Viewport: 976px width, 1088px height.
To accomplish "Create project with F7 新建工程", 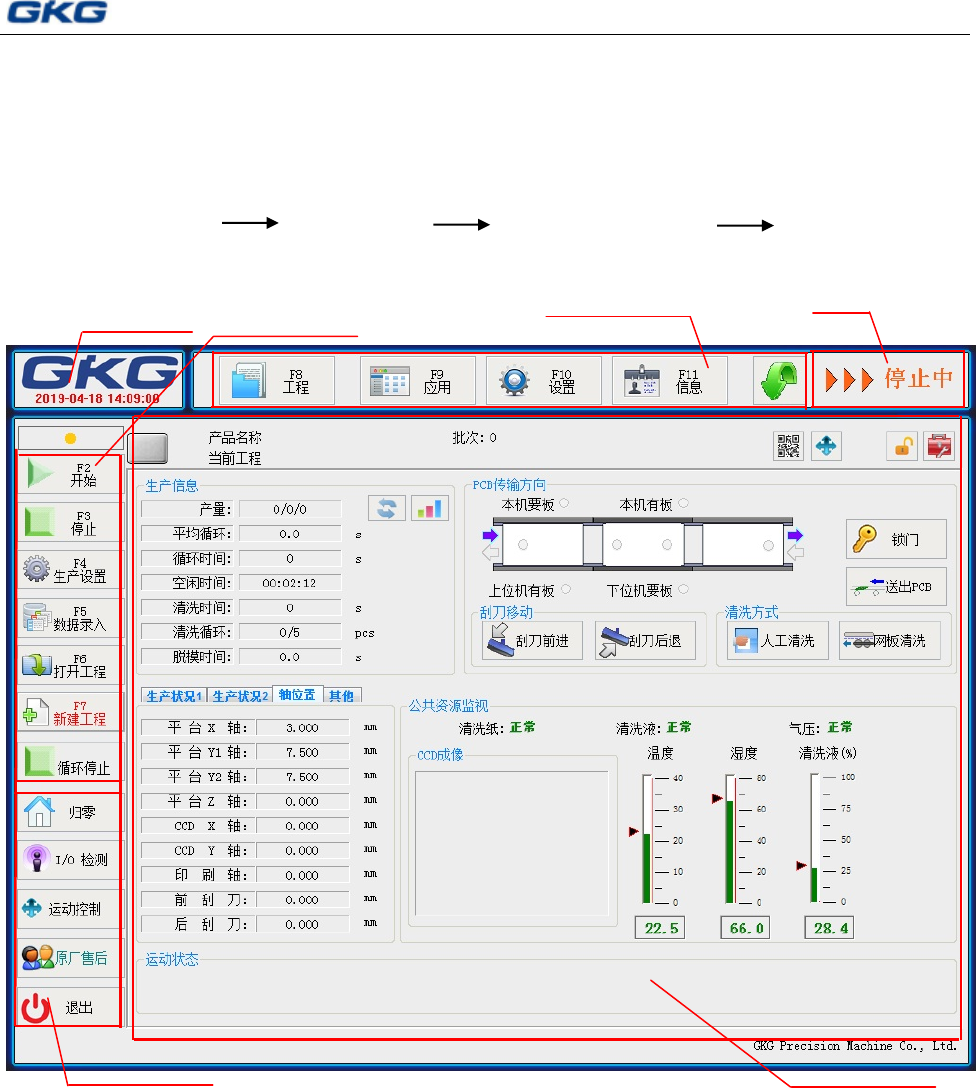I will (x=69, y=713).
